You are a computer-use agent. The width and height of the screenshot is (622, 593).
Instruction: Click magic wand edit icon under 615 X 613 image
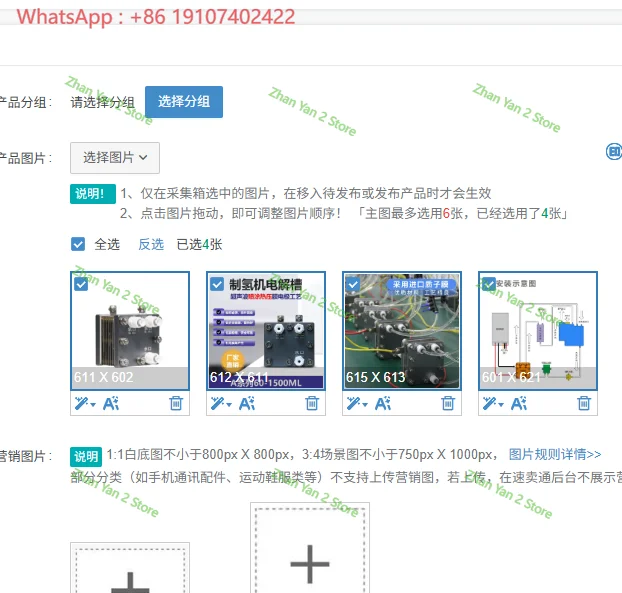[x=354, y=404]
